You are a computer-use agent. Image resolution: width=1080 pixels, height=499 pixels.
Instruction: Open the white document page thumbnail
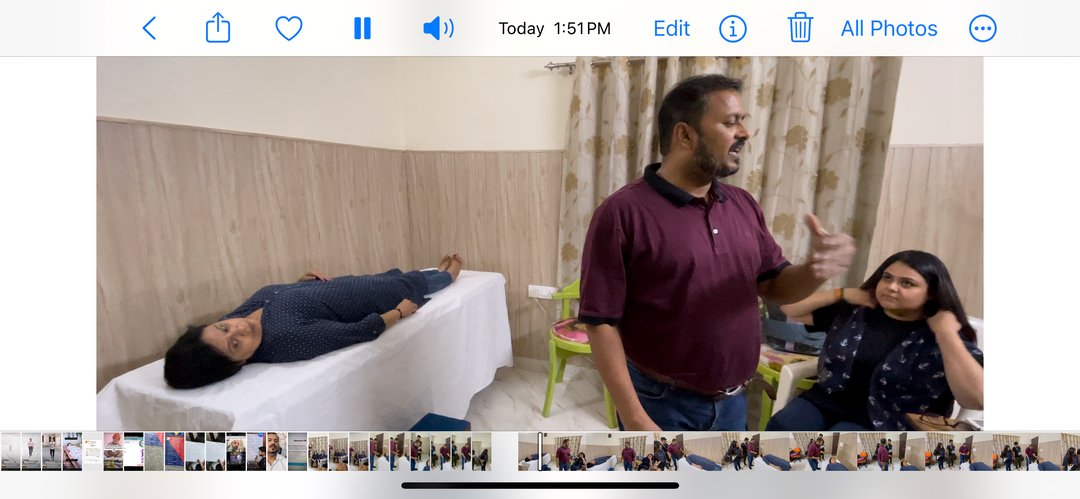coord(92,451)
